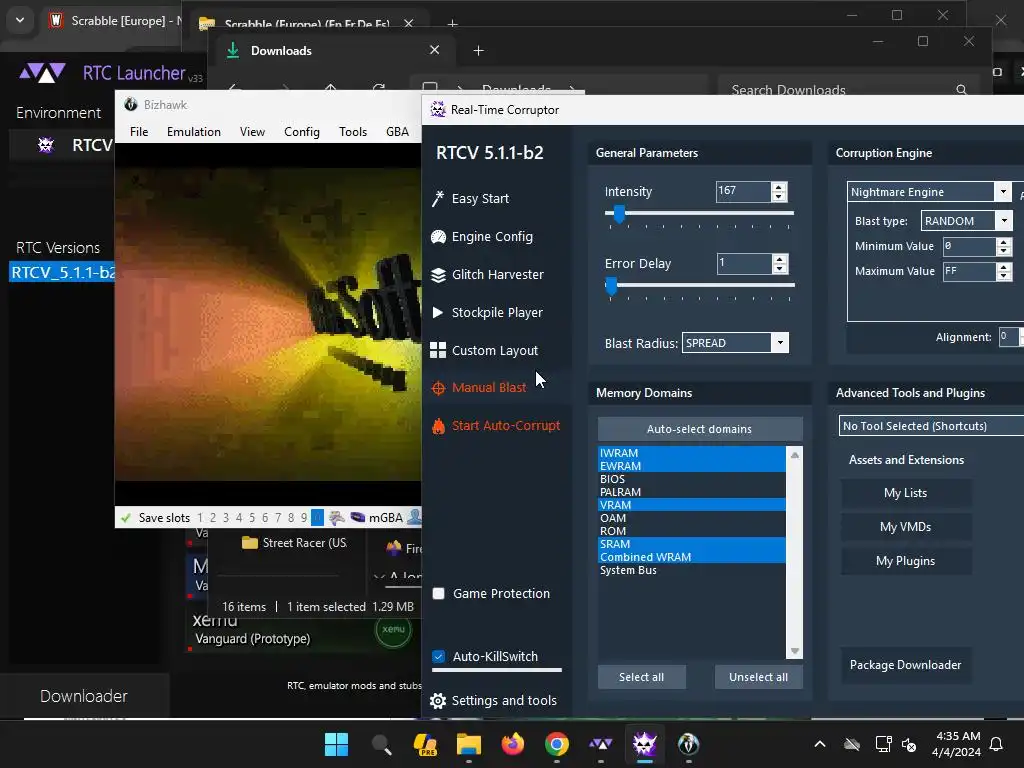Increase Minimum Value stepper
The height and width of the screenshot is (768, 1024).
tap(1004, 242)
